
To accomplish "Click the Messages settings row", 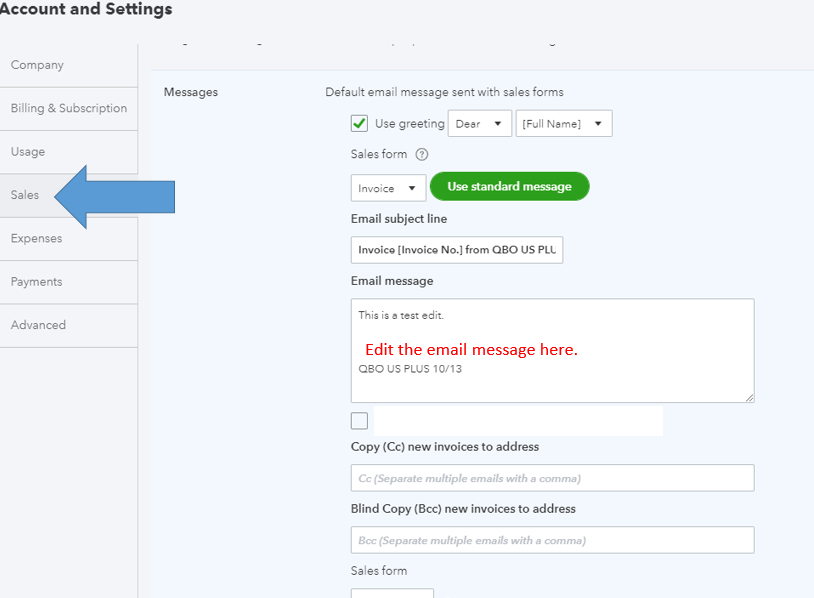I will [x=191, y=91].
